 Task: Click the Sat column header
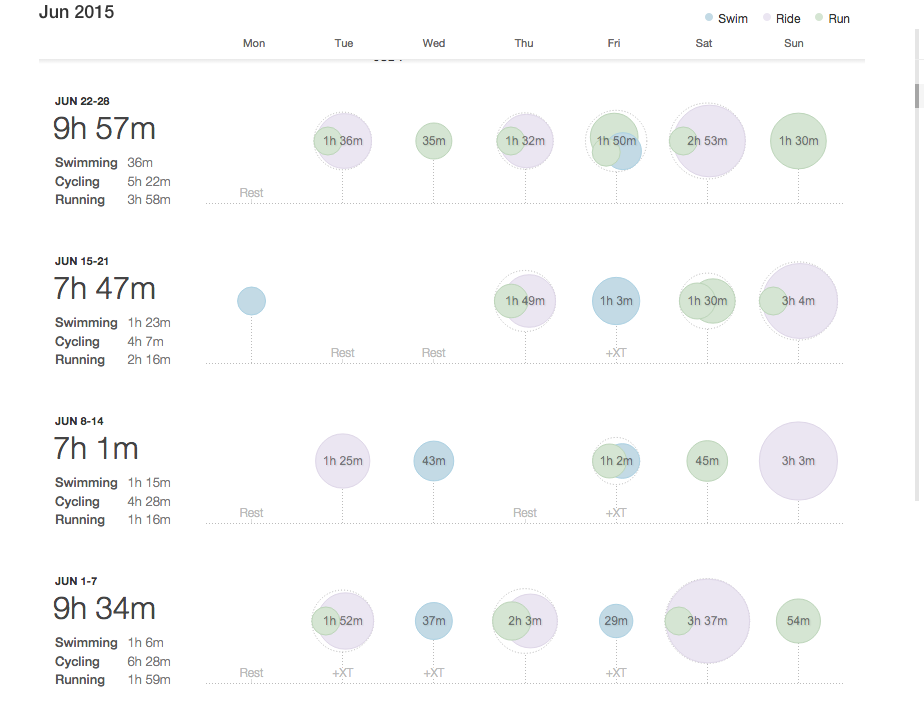(x=704, y=43)
